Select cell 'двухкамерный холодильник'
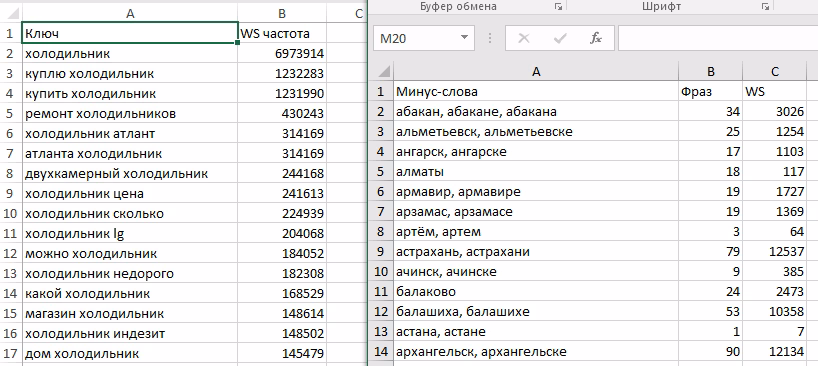818x366 pixels. click(130, 173)
